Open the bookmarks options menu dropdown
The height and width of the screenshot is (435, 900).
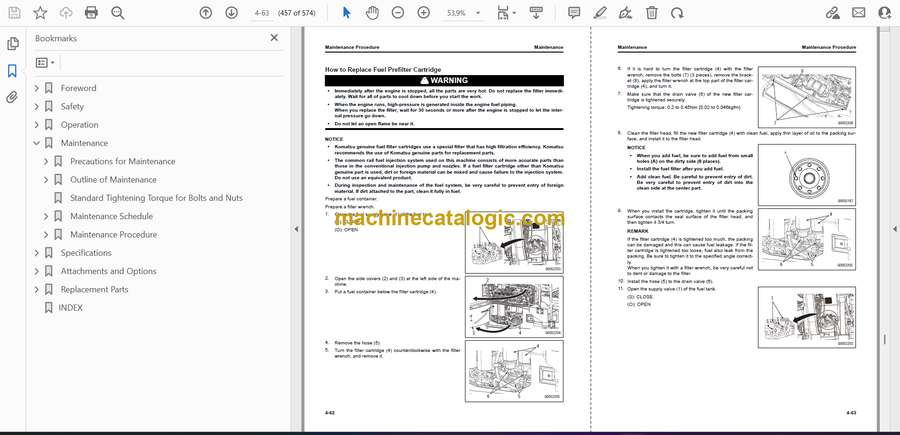[45, 63]
